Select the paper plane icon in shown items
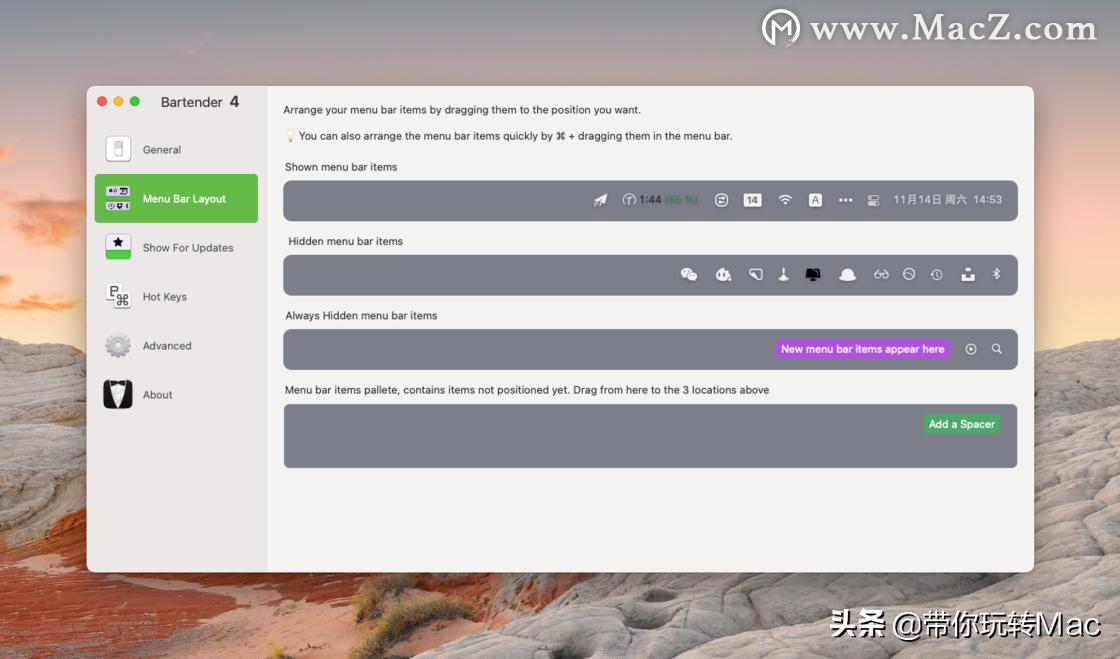The width and height of the screenshot is (1120, 659). (600, 199)
